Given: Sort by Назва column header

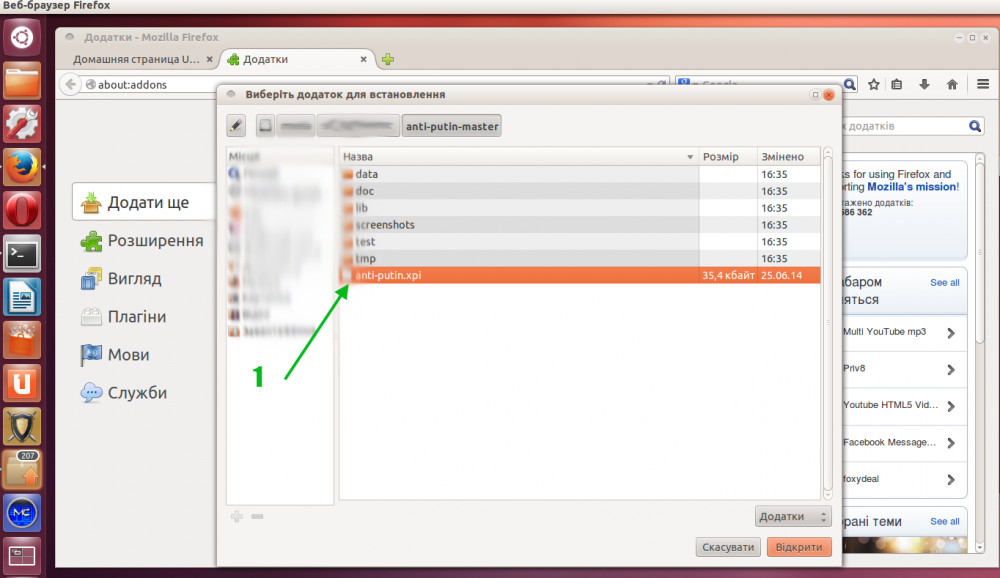Looking at the screenshot, I should (518, 156).
